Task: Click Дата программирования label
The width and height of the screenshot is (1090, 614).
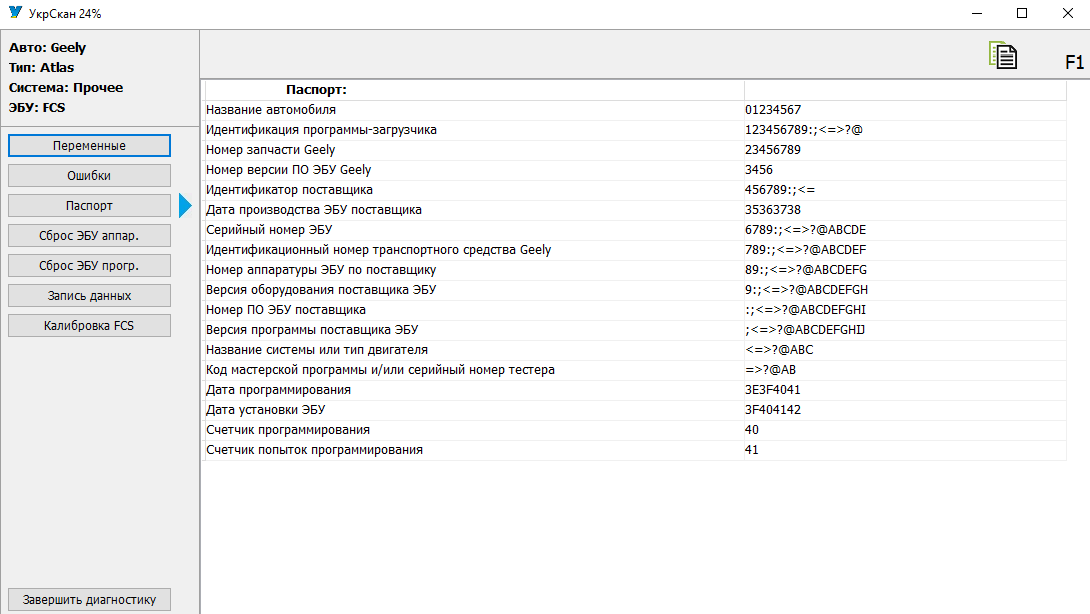Action: pos(278,390)
